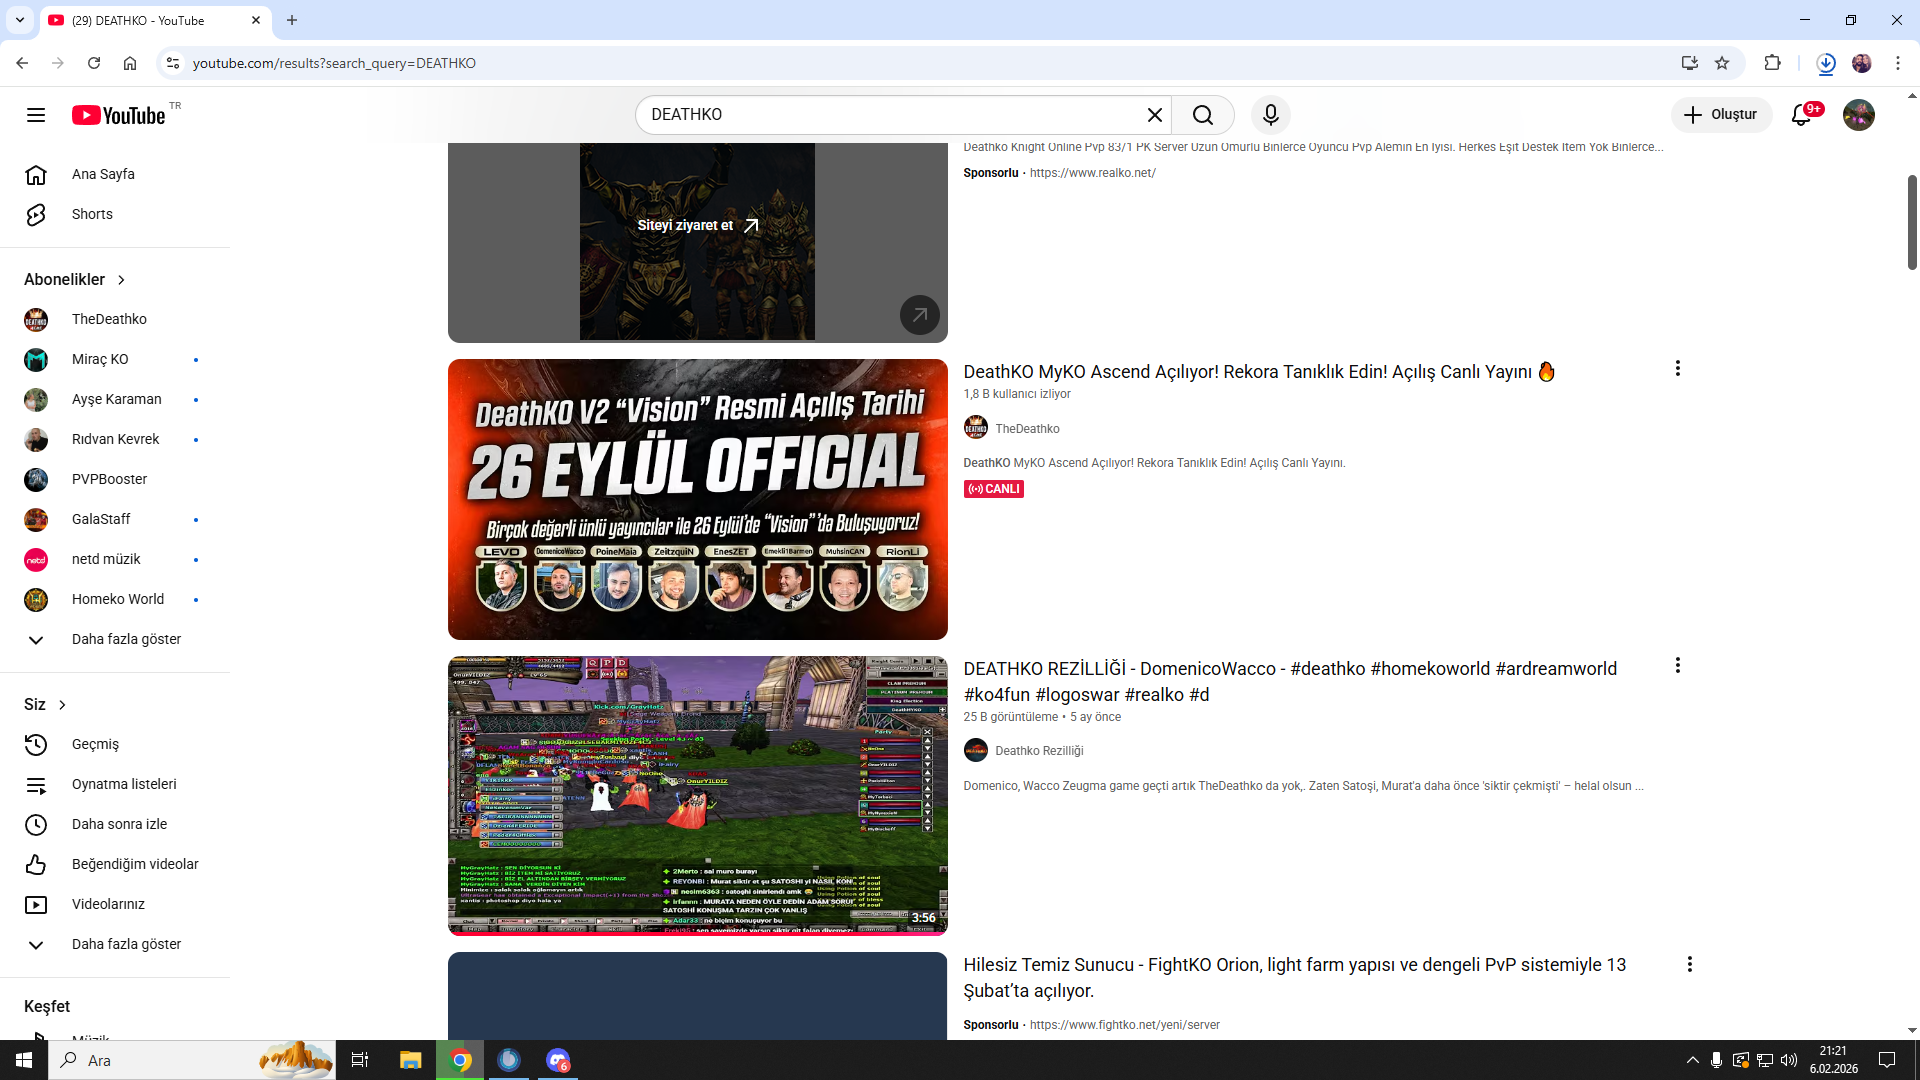
Task: Click the CANLI live badge
Action: click(994, 489)
